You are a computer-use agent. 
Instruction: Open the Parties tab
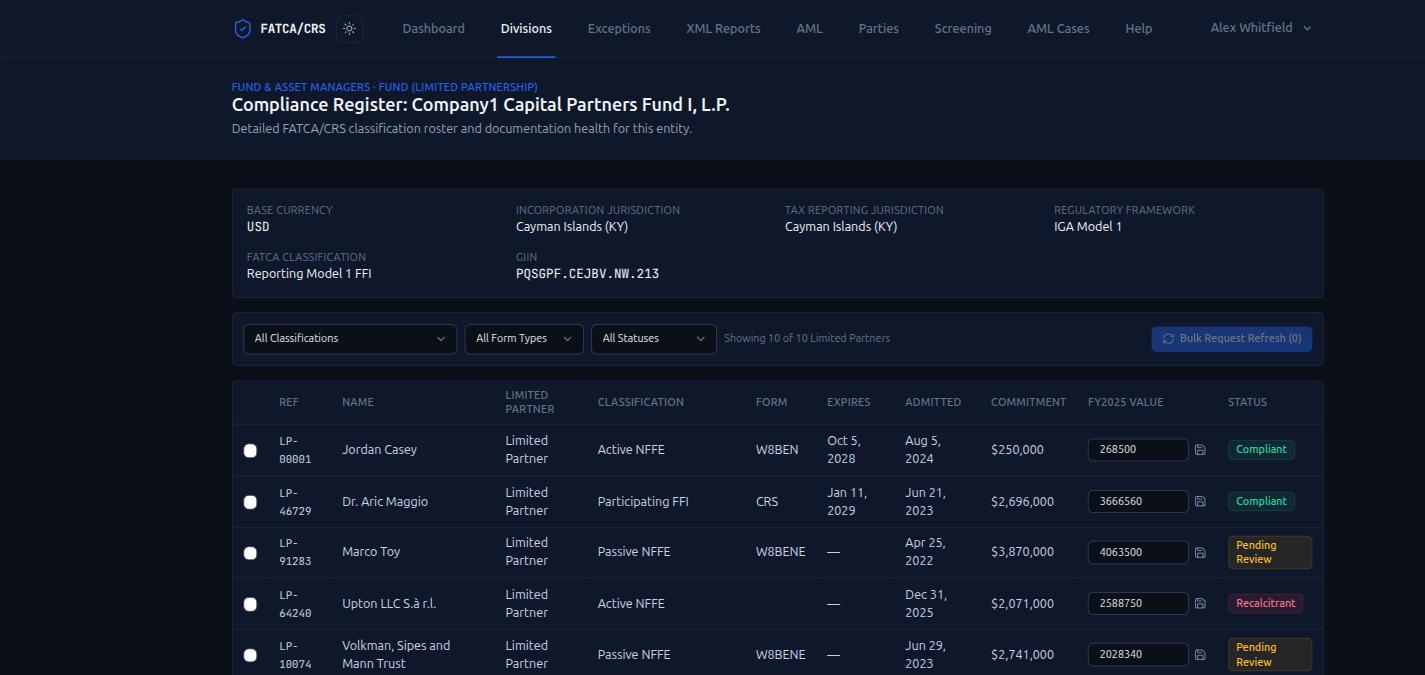[878, 29]
